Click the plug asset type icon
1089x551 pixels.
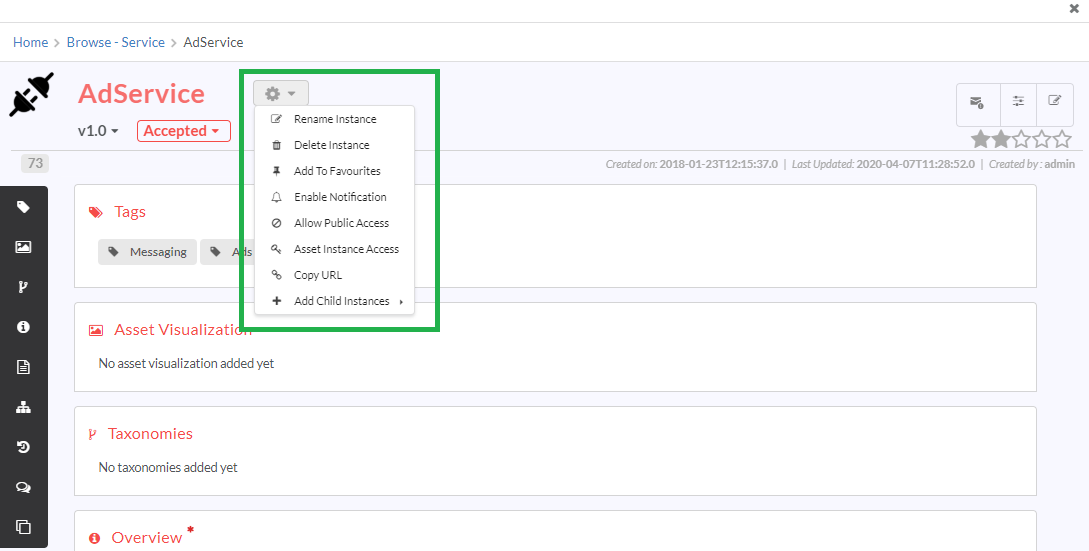pos(31,94)
